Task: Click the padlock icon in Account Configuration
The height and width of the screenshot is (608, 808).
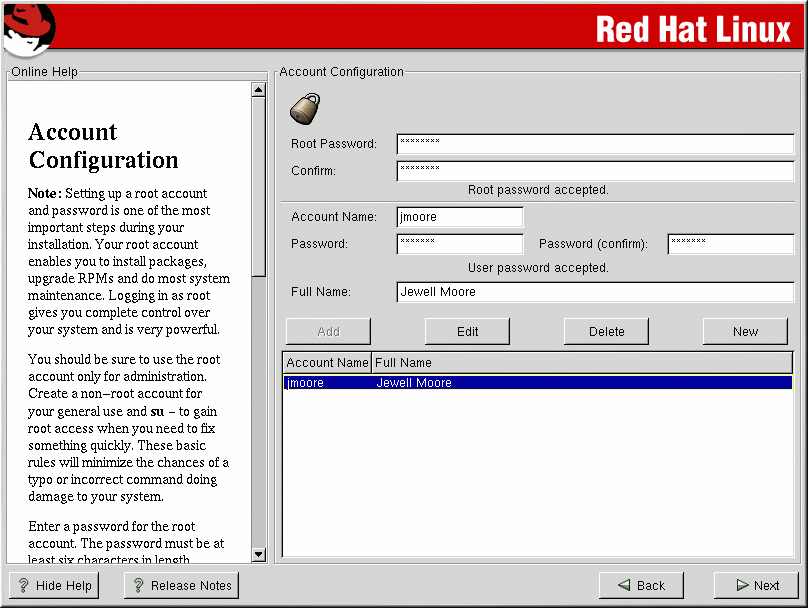Action: 304,109
